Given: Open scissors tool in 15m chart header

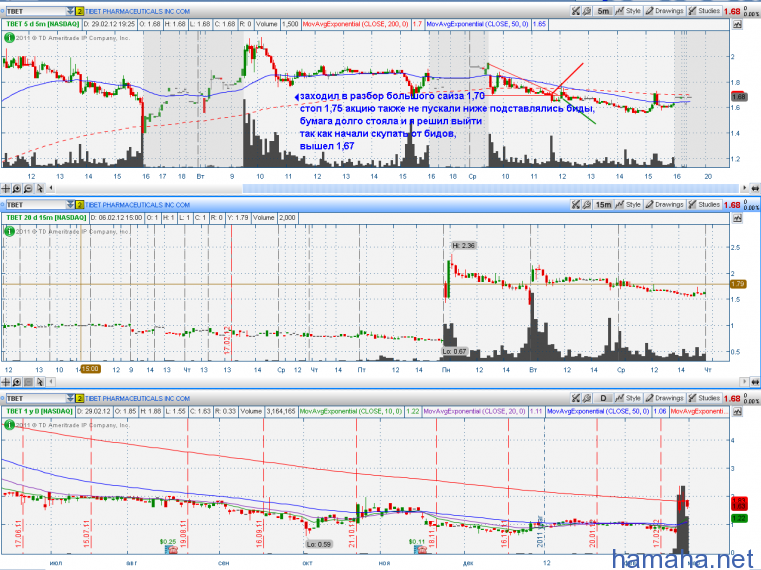Looking at the screenshot, I should click(575, 204).
